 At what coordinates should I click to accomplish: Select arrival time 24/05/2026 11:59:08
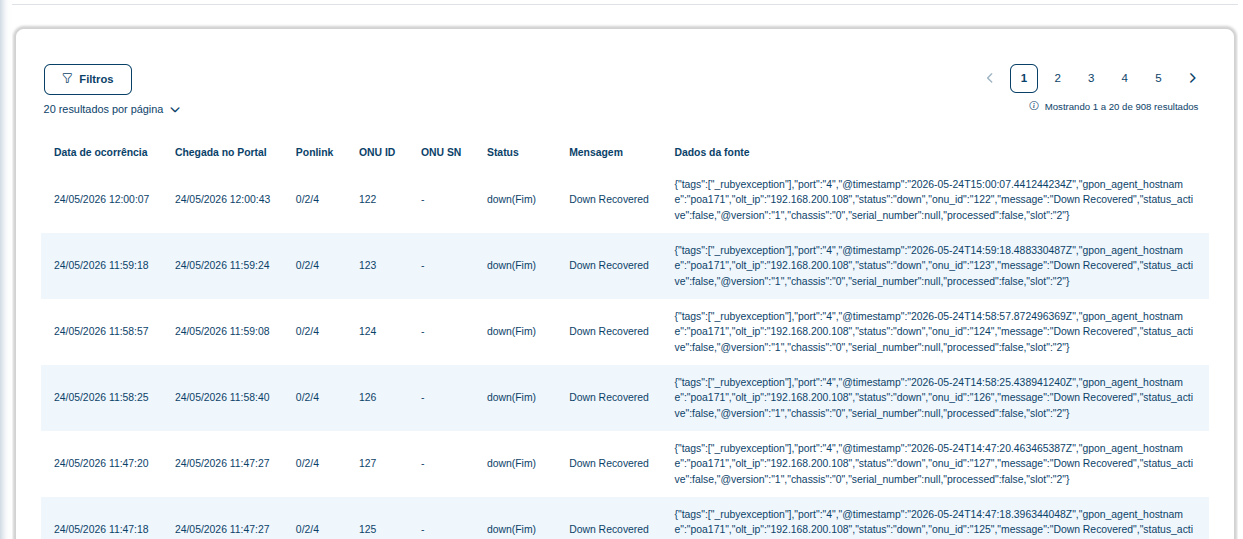[223, 331]
